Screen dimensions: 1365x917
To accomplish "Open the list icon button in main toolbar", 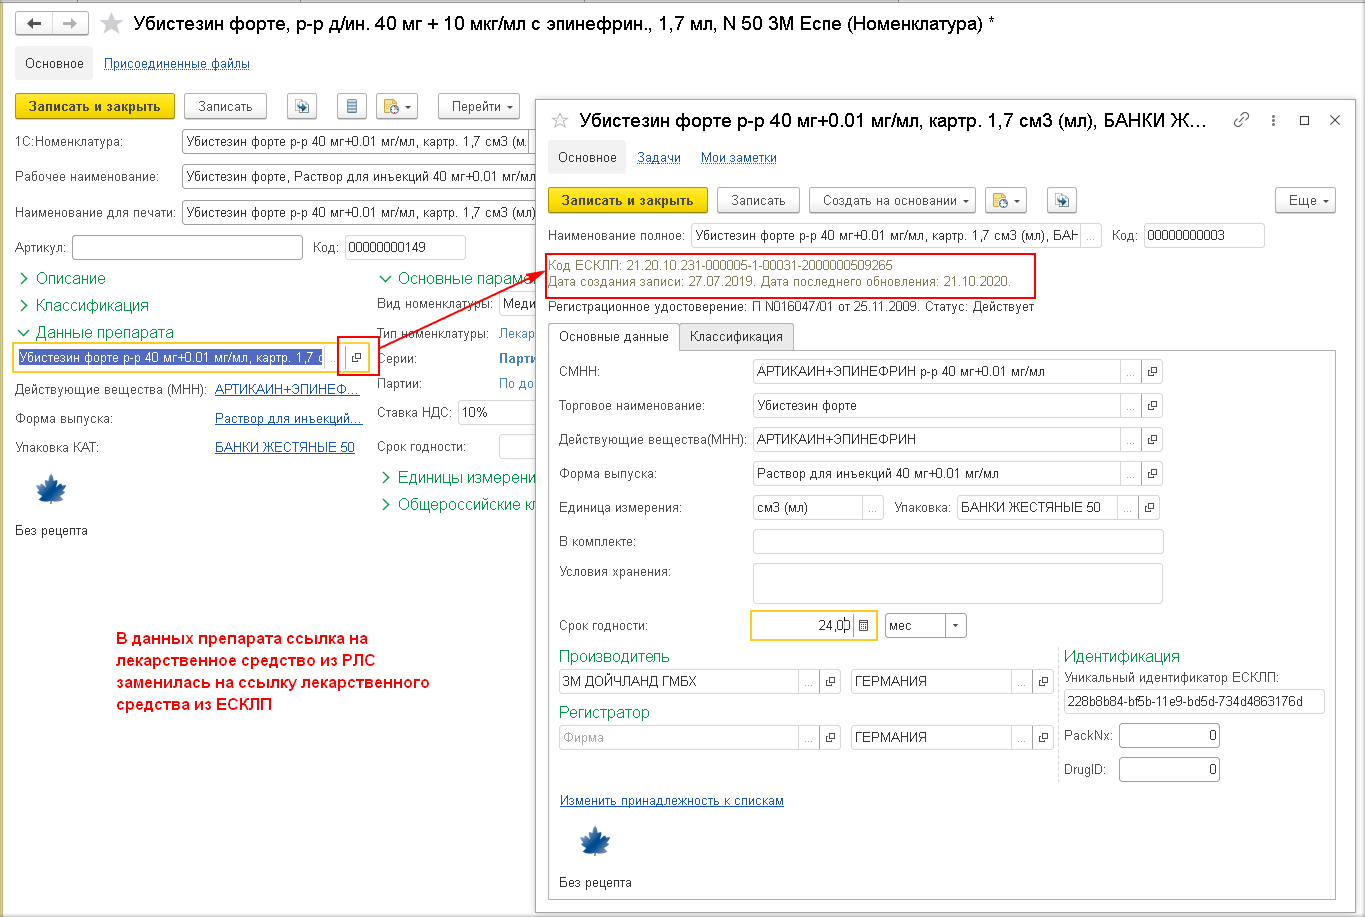I will (351, 106).
